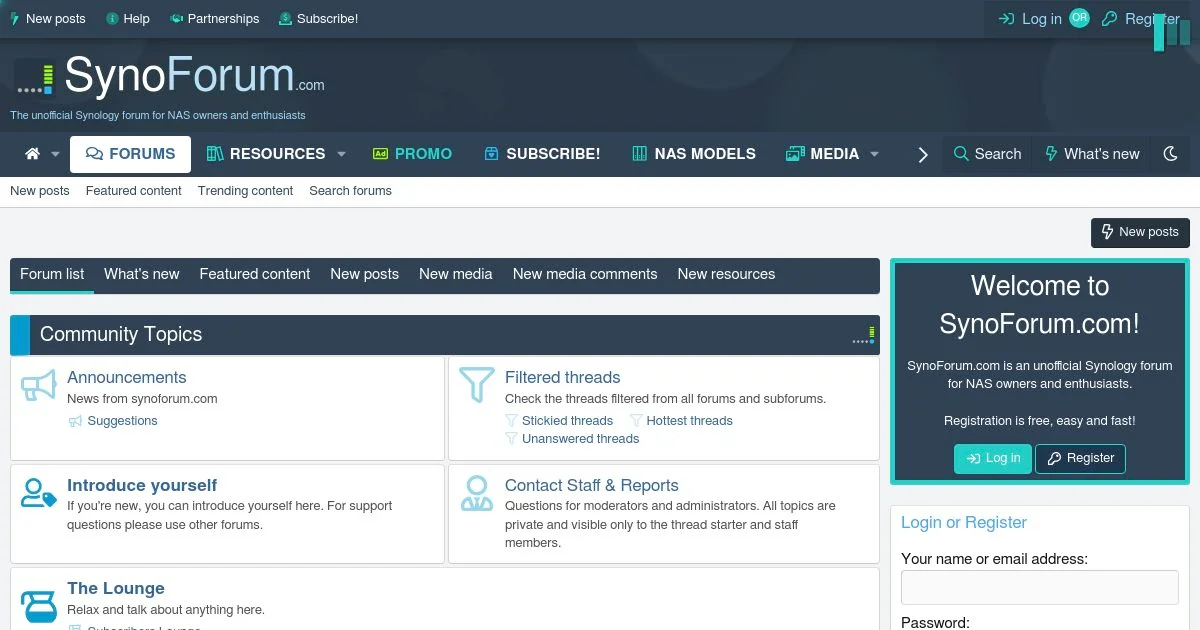Click the dark New posts button

[1140, 232]
